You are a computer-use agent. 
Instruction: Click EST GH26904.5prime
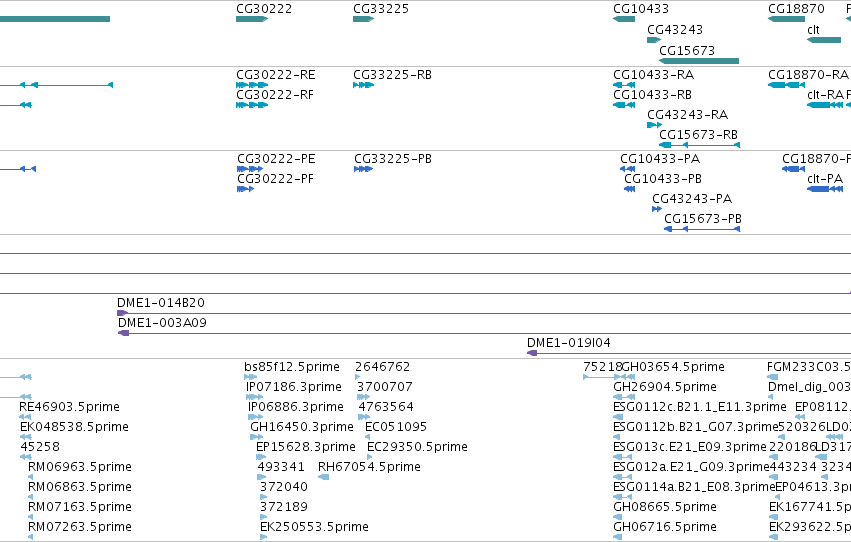pyautogui.click(x=665, y=387)
